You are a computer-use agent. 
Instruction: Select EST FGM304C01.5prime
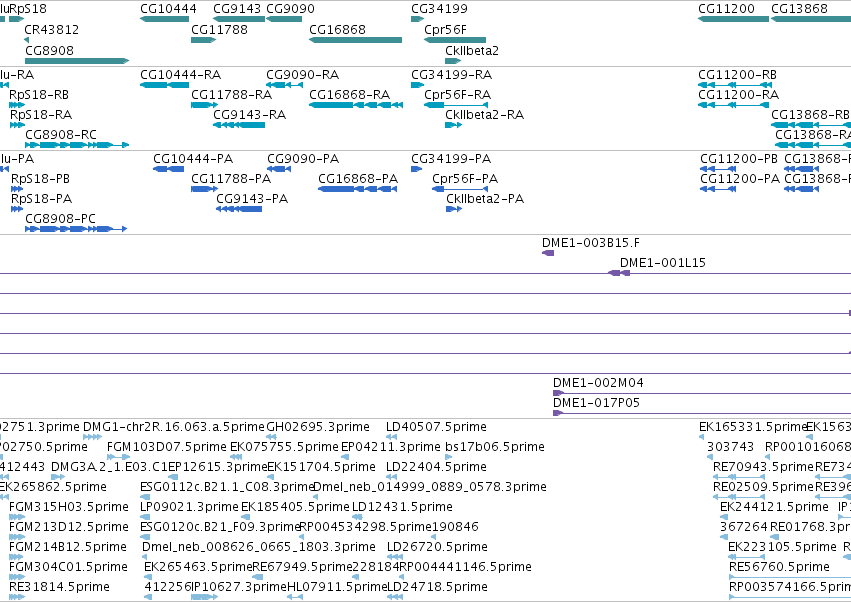pyautogui.click(x=17, y=577)
